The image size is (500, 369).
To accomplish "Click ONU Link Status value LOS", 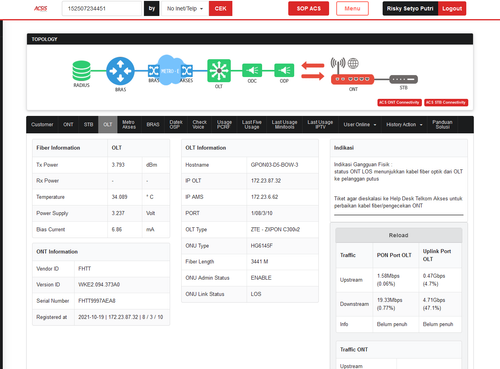I will tap(256, 294).
